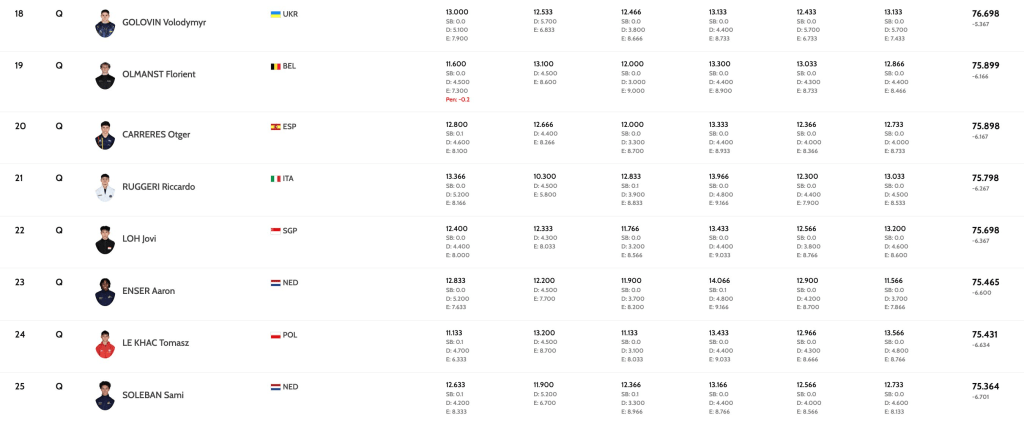Viewport: 1024px width, 422px height.
Task: Click total score 76.698 for Golovin
Action: (985, 14)
